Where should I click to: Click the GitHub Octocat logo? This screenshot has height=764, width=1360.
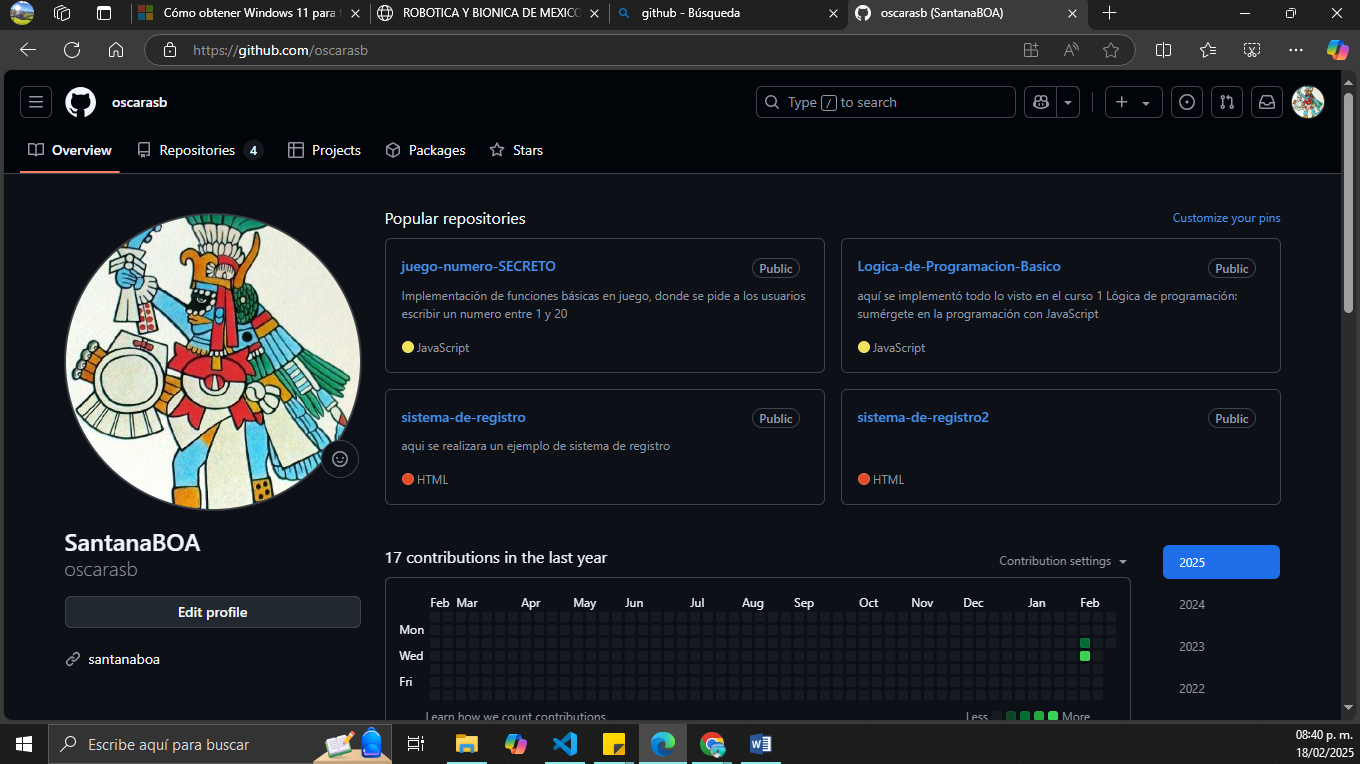click(x=81, y=102)
